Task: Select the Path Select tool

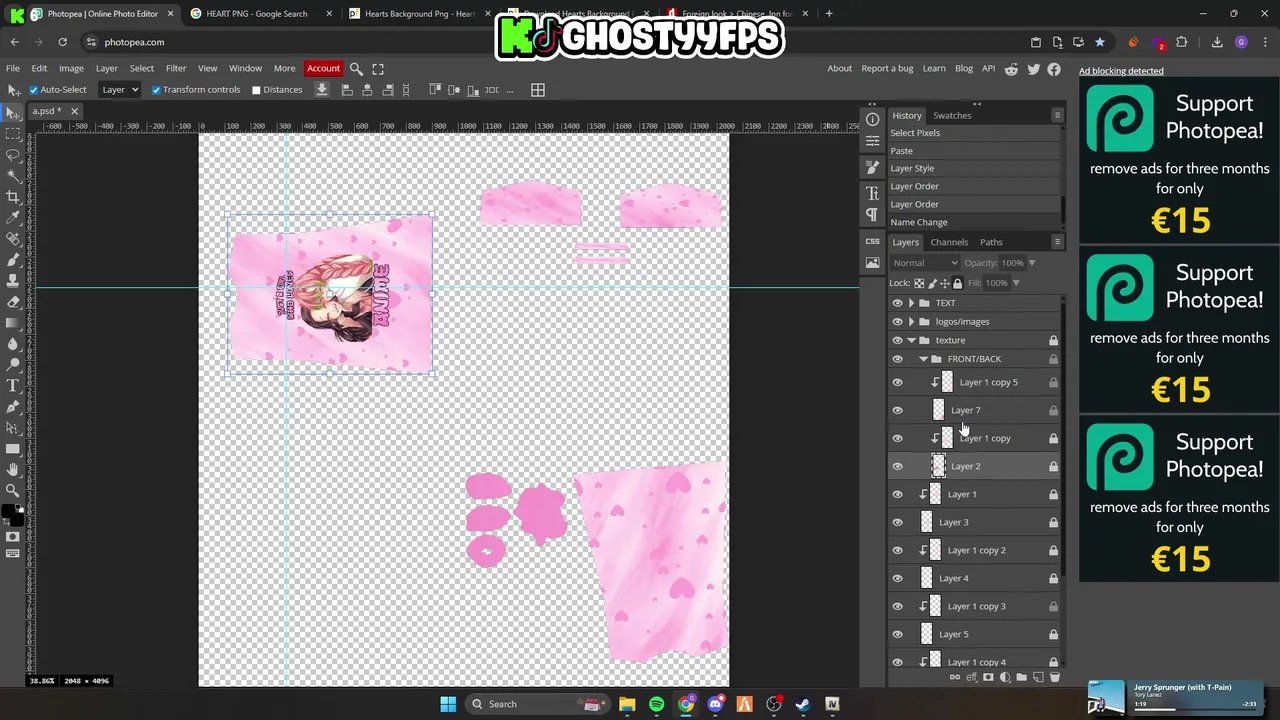Action: tap(13, 428)
